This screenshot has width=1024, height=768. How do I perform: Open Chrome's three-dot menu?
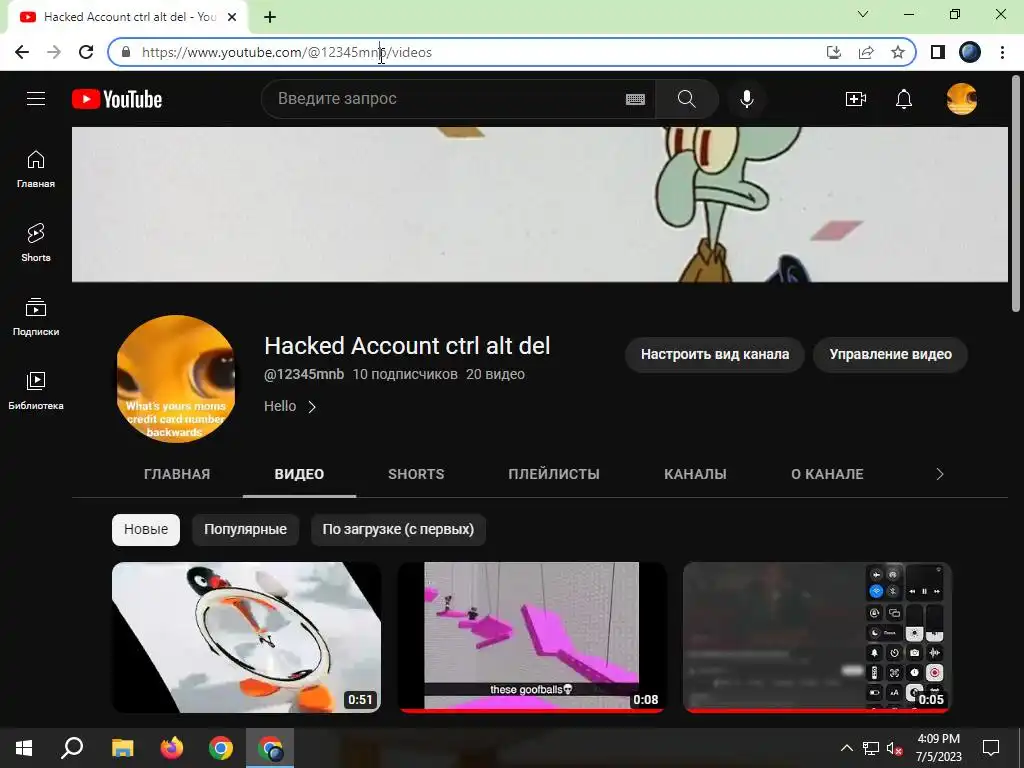coord(1002,52)
